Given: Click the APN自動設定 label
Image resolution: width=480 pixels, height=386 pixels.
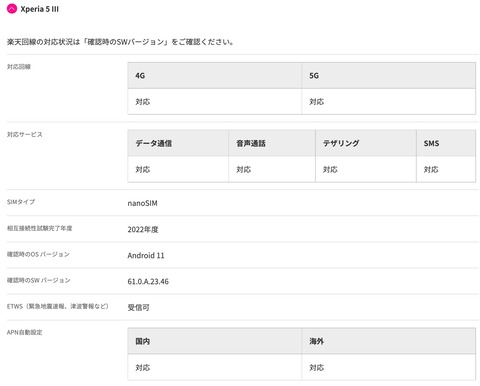Looking at the screenshot, I should (25, 332).
